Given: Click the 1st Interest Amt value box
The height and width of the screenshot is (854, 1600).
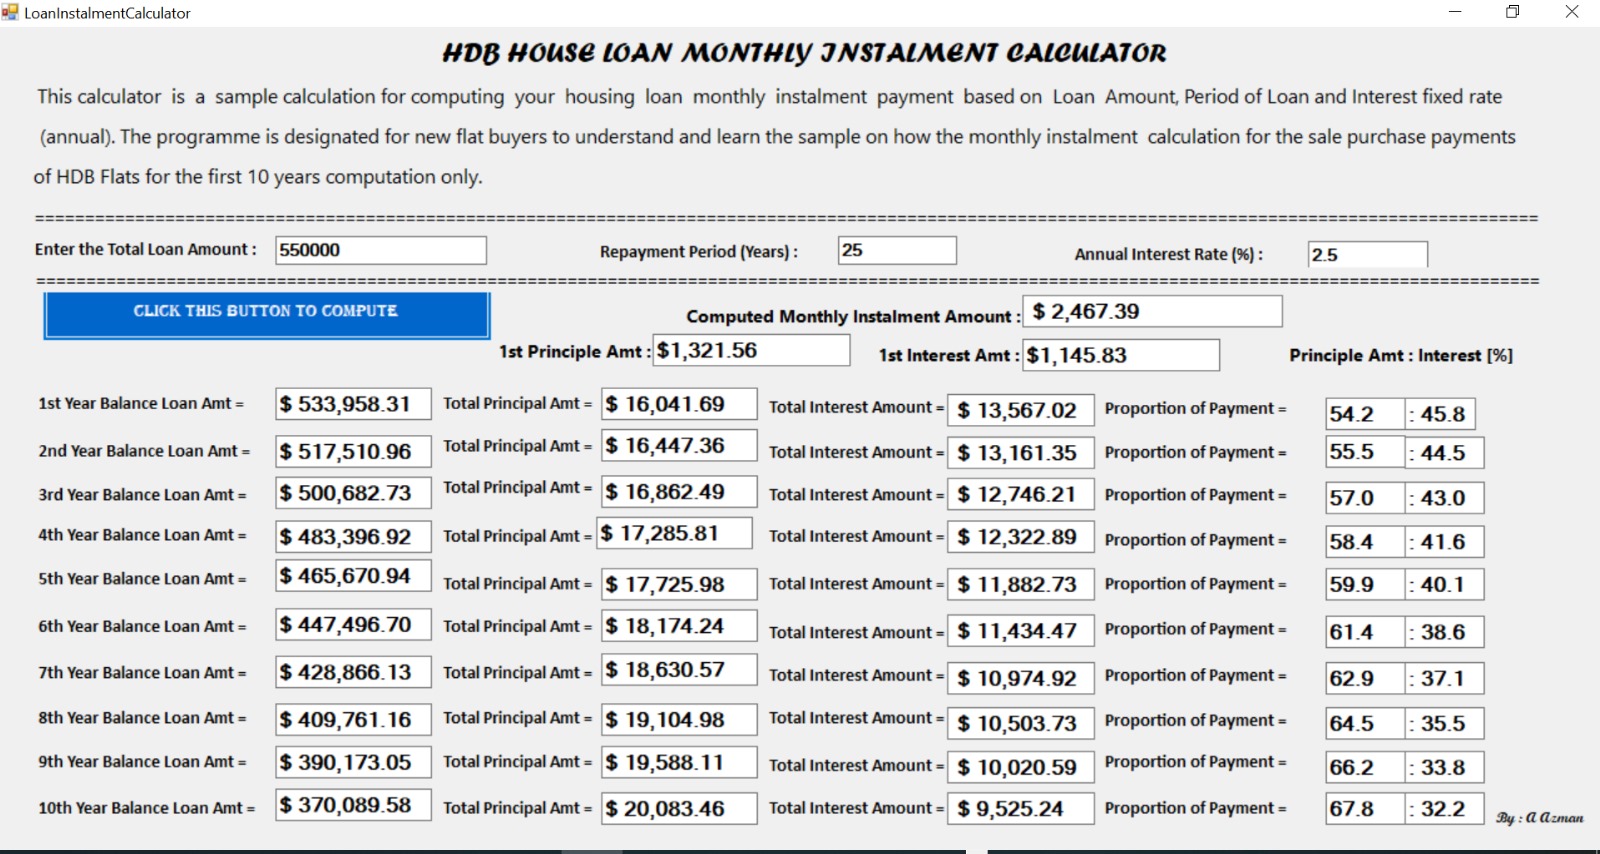Looking at the screenshot, I should click(1120, 355).
